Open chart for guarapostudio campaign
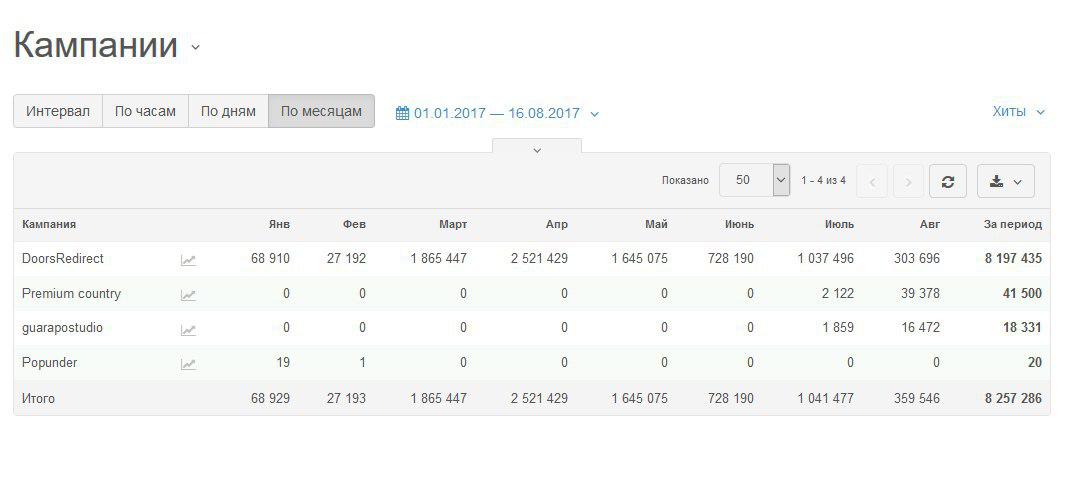This screenshot has height=487, width=1075. point(188,330)
